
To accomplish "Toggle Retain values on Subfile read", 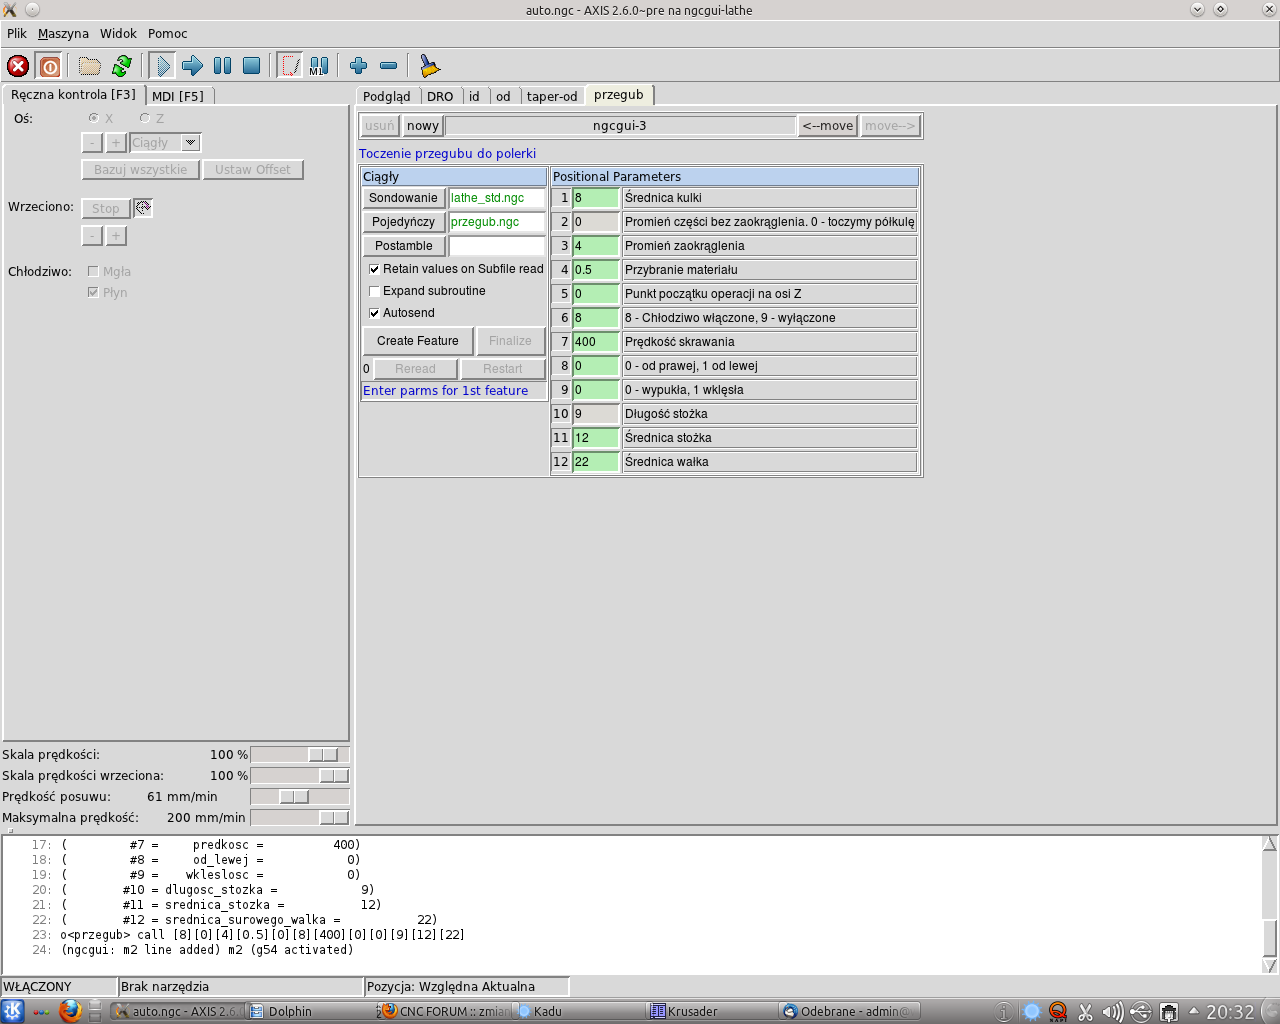I will 374,269.
